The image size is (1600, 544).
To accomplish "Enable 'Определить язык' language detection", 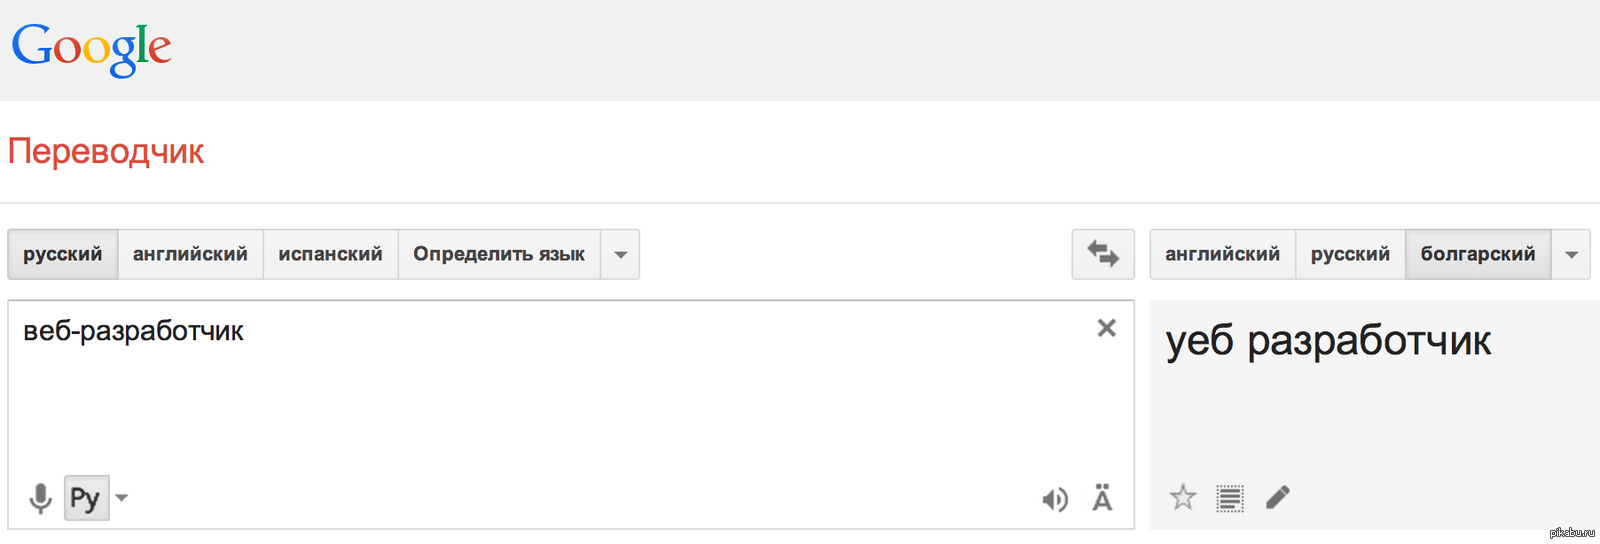I will (x=499, y=254).
